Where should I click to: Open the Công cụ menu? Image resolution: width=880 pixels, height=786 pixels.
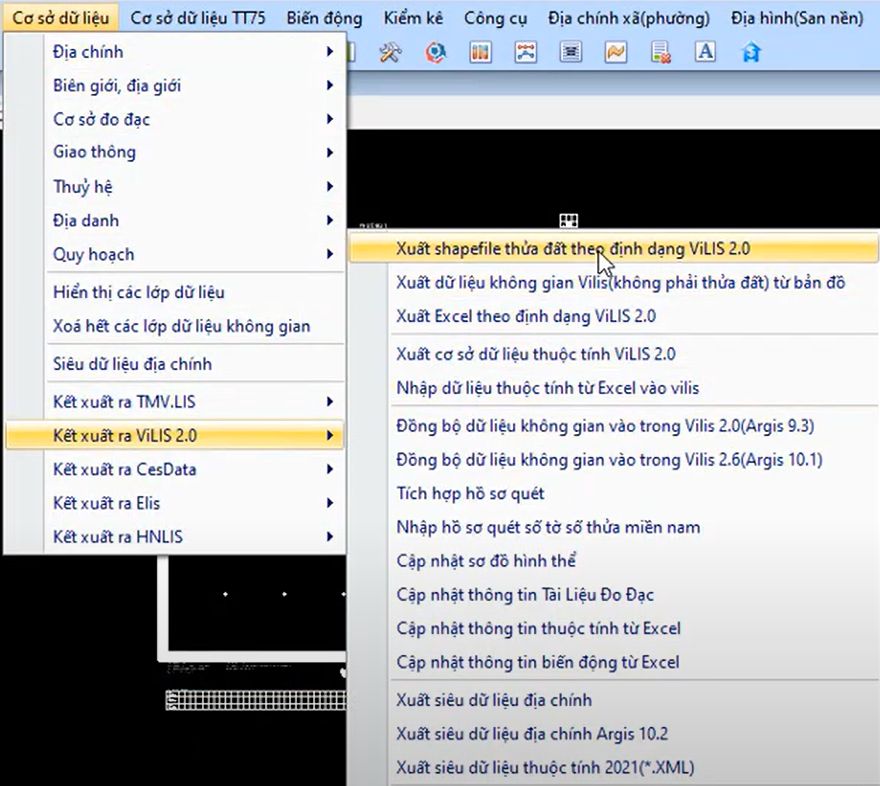click(496, 17)
